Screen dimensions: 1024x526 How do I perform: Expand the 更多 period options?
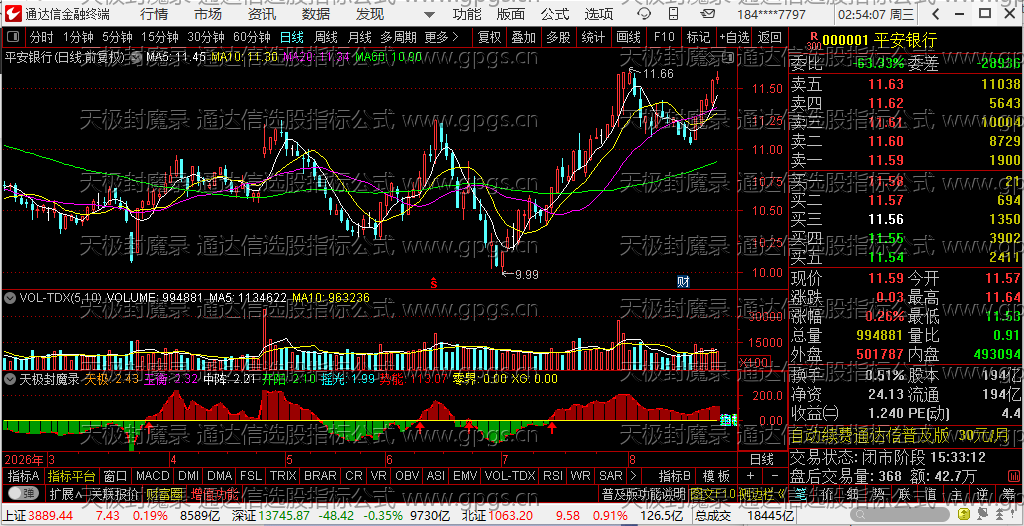(x=441, y=37)
